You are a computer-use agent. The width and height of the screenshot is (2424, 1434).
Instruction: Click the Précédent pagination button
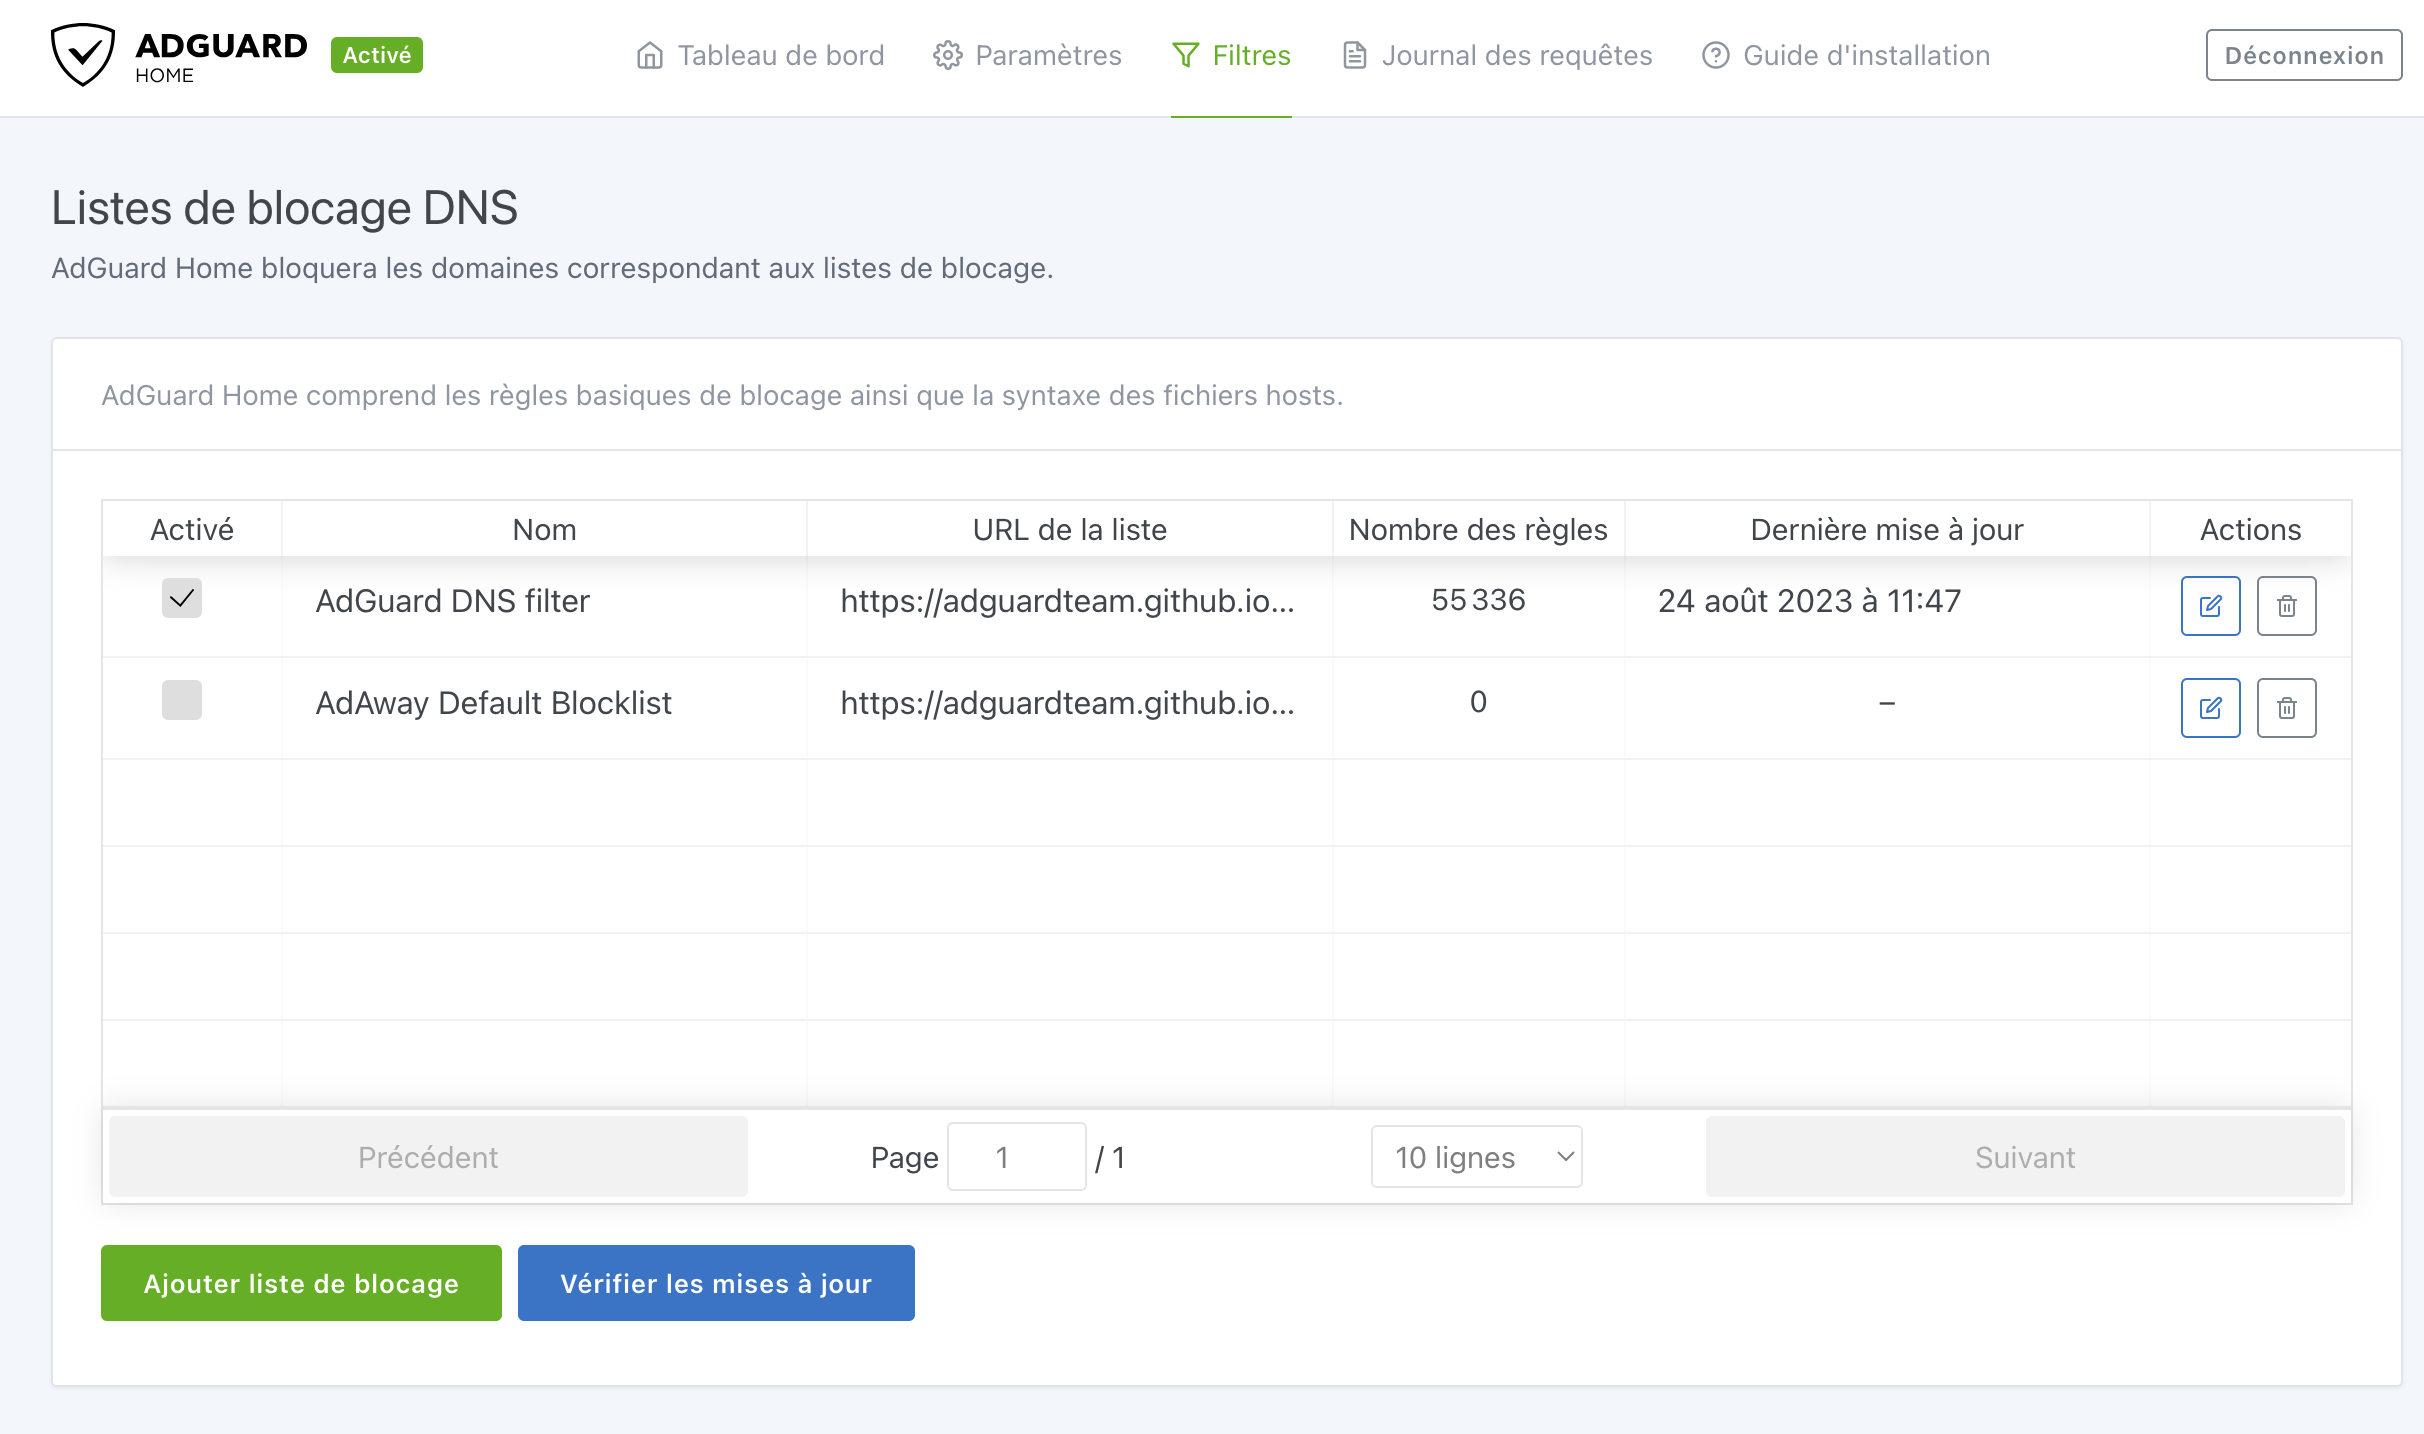428,1157
